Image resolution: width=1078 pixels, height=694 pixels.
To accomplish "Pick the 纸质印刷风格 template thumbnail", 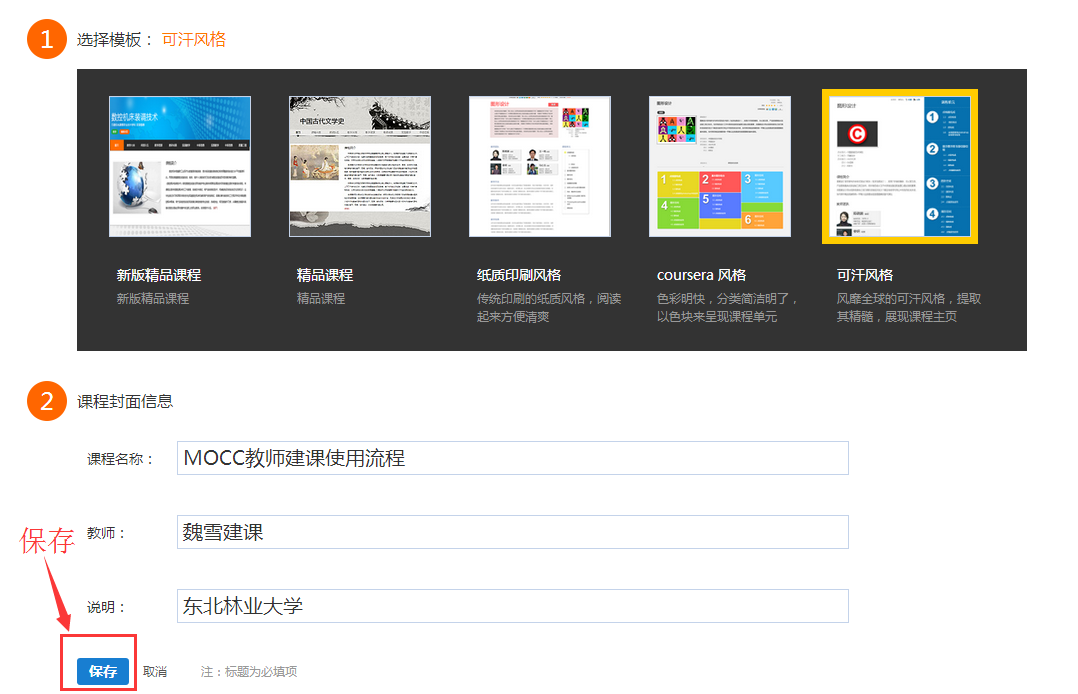I will [x=540, y=166].
